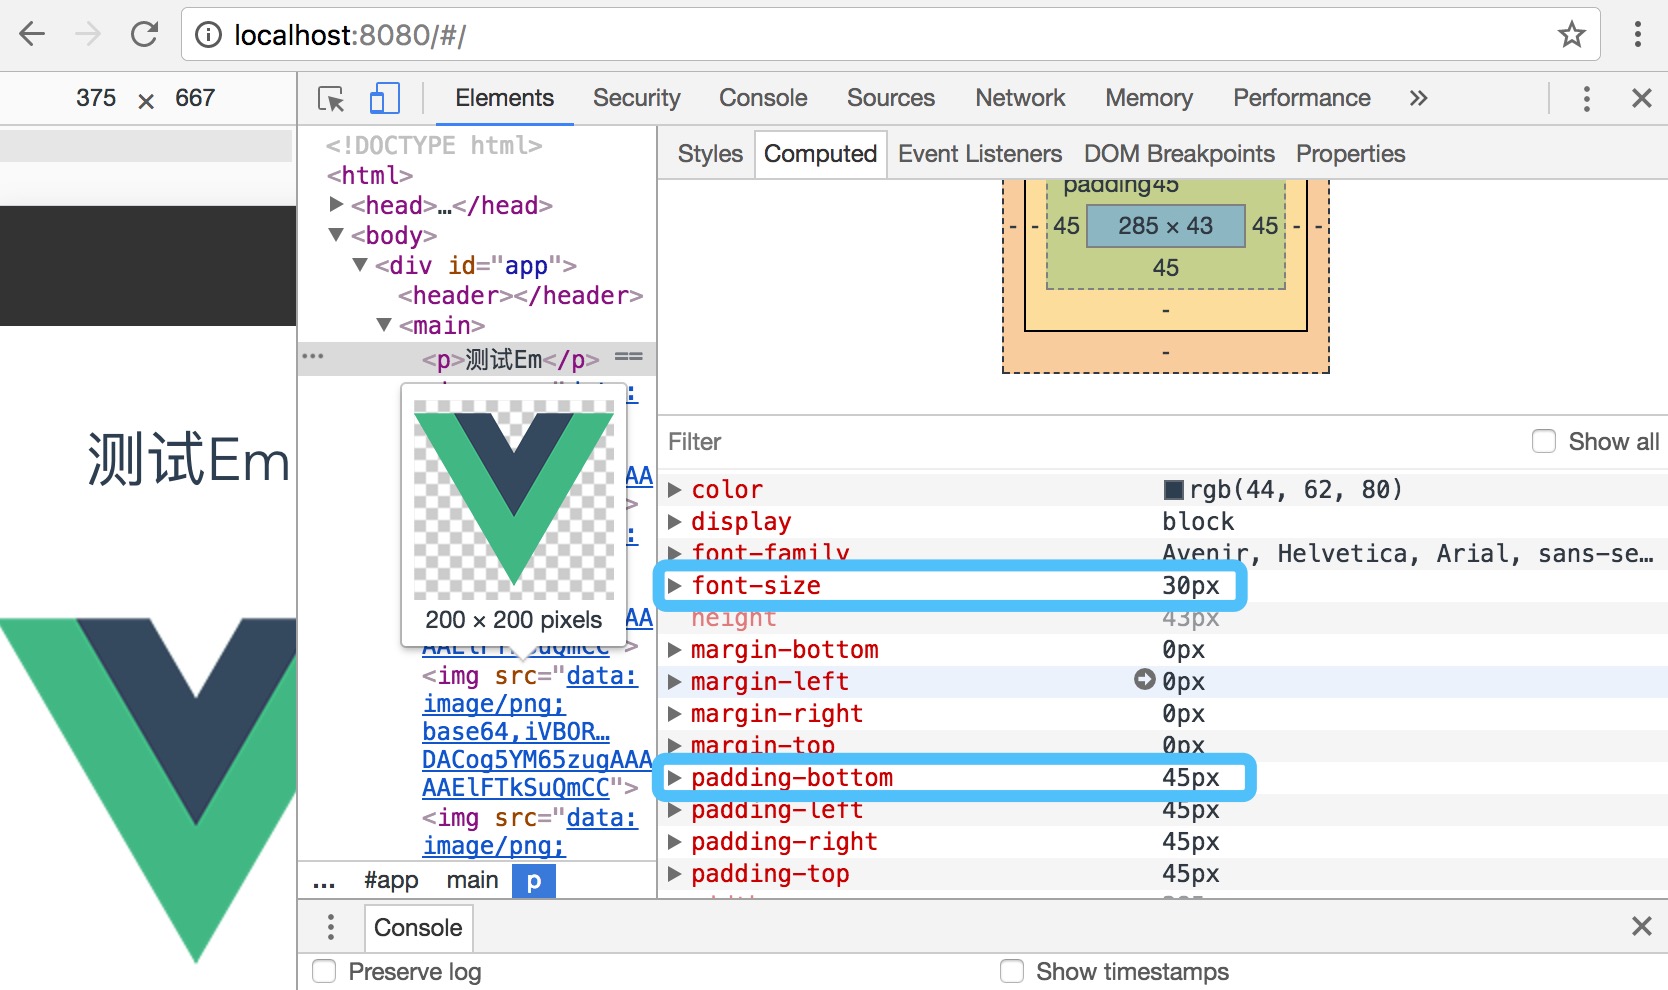Select the #app breadcrumb item
The height and width of the screenshot is (990, 1668).
click(x=391, y=880)
